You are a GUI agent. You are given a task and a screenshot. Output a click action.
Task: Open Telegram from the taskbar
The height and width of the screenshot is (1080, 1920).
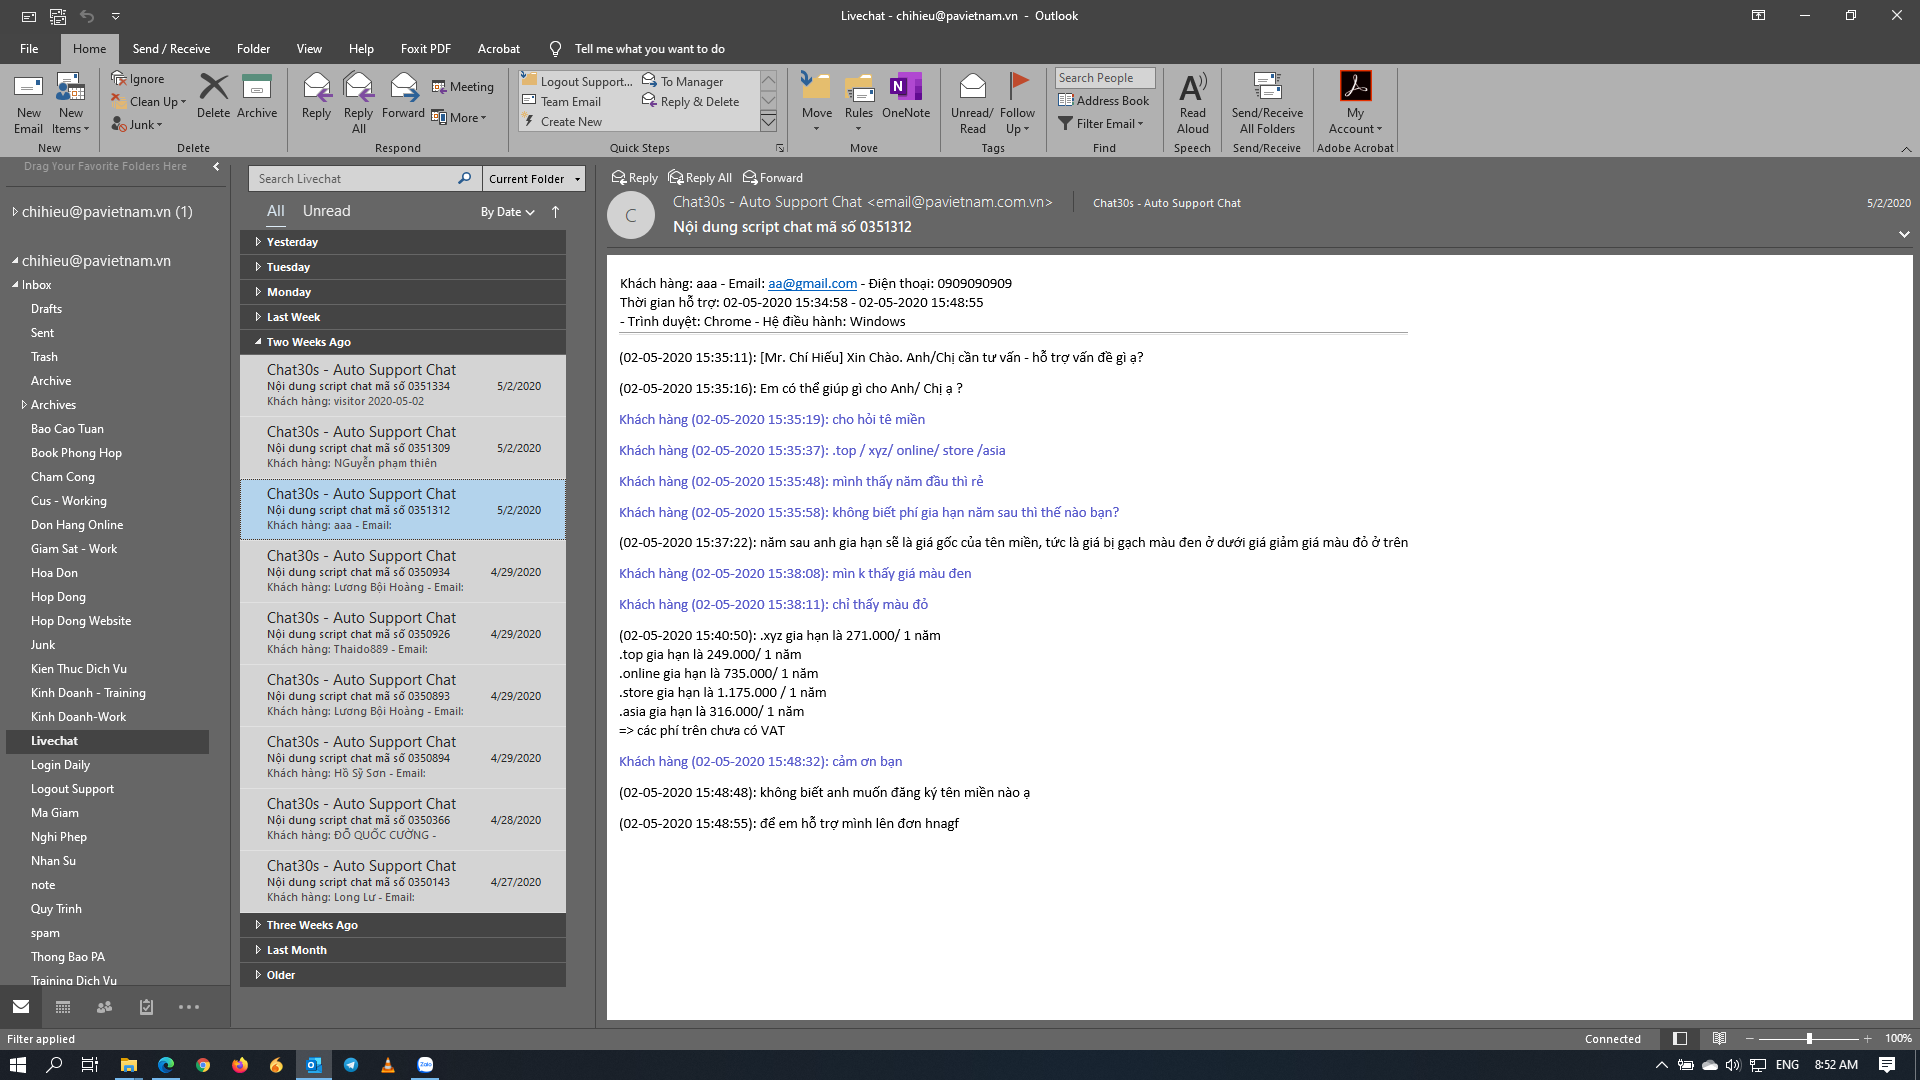(351, 1065)
